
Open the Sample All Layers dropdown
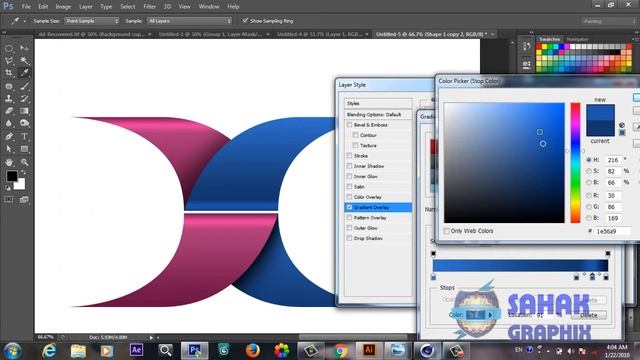(x=189, y=21)
